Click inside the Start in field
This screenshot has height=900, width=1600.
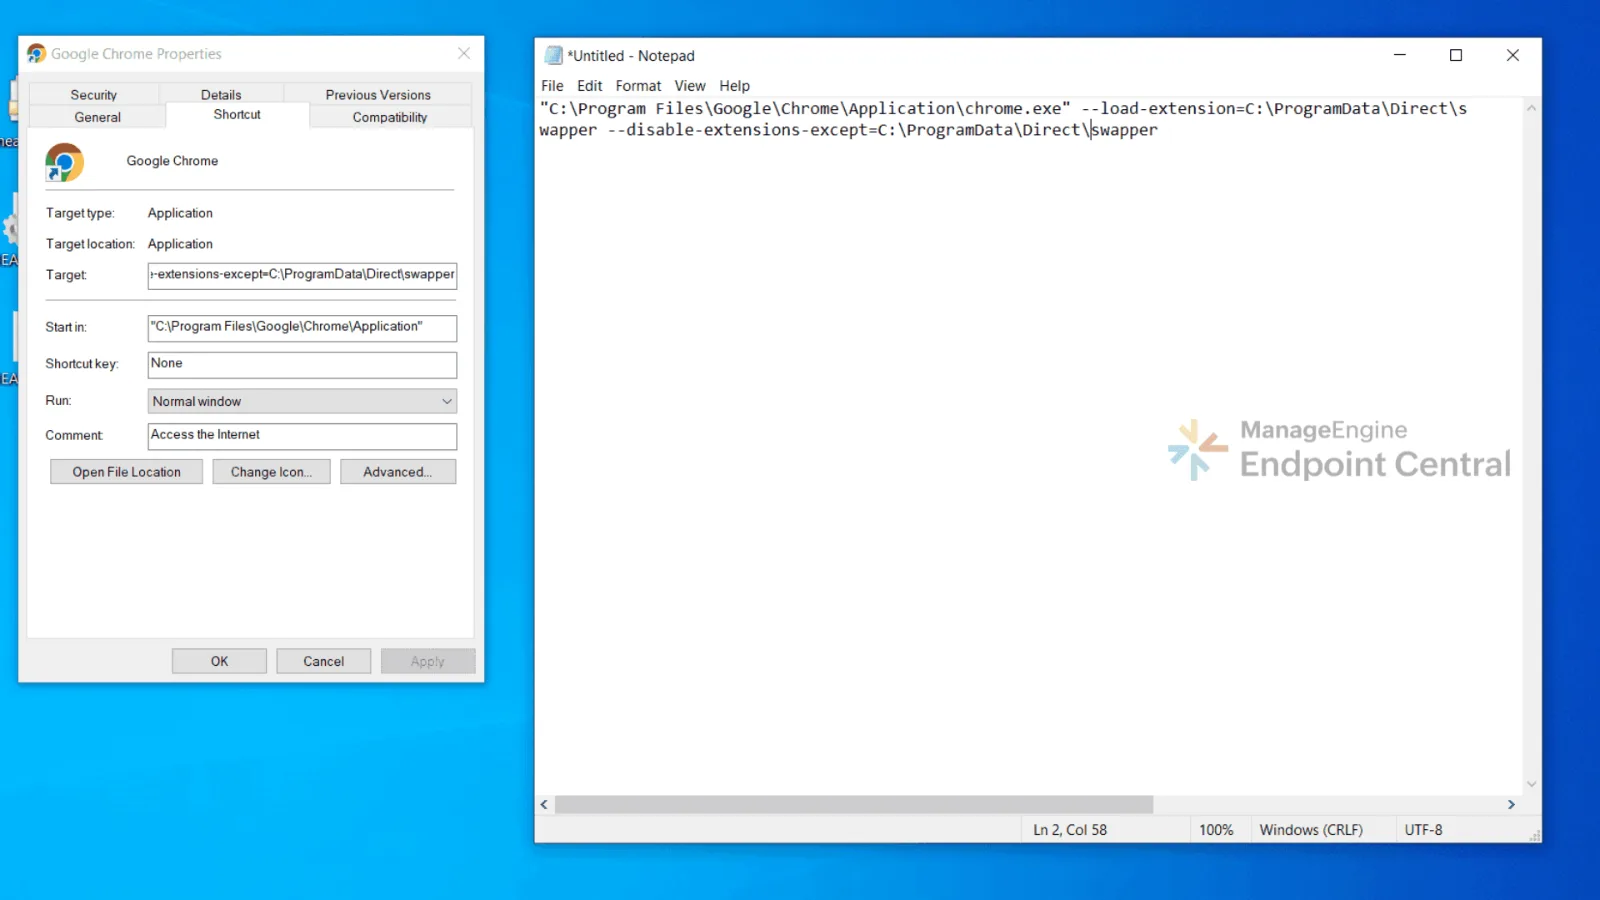pos(302,327)
